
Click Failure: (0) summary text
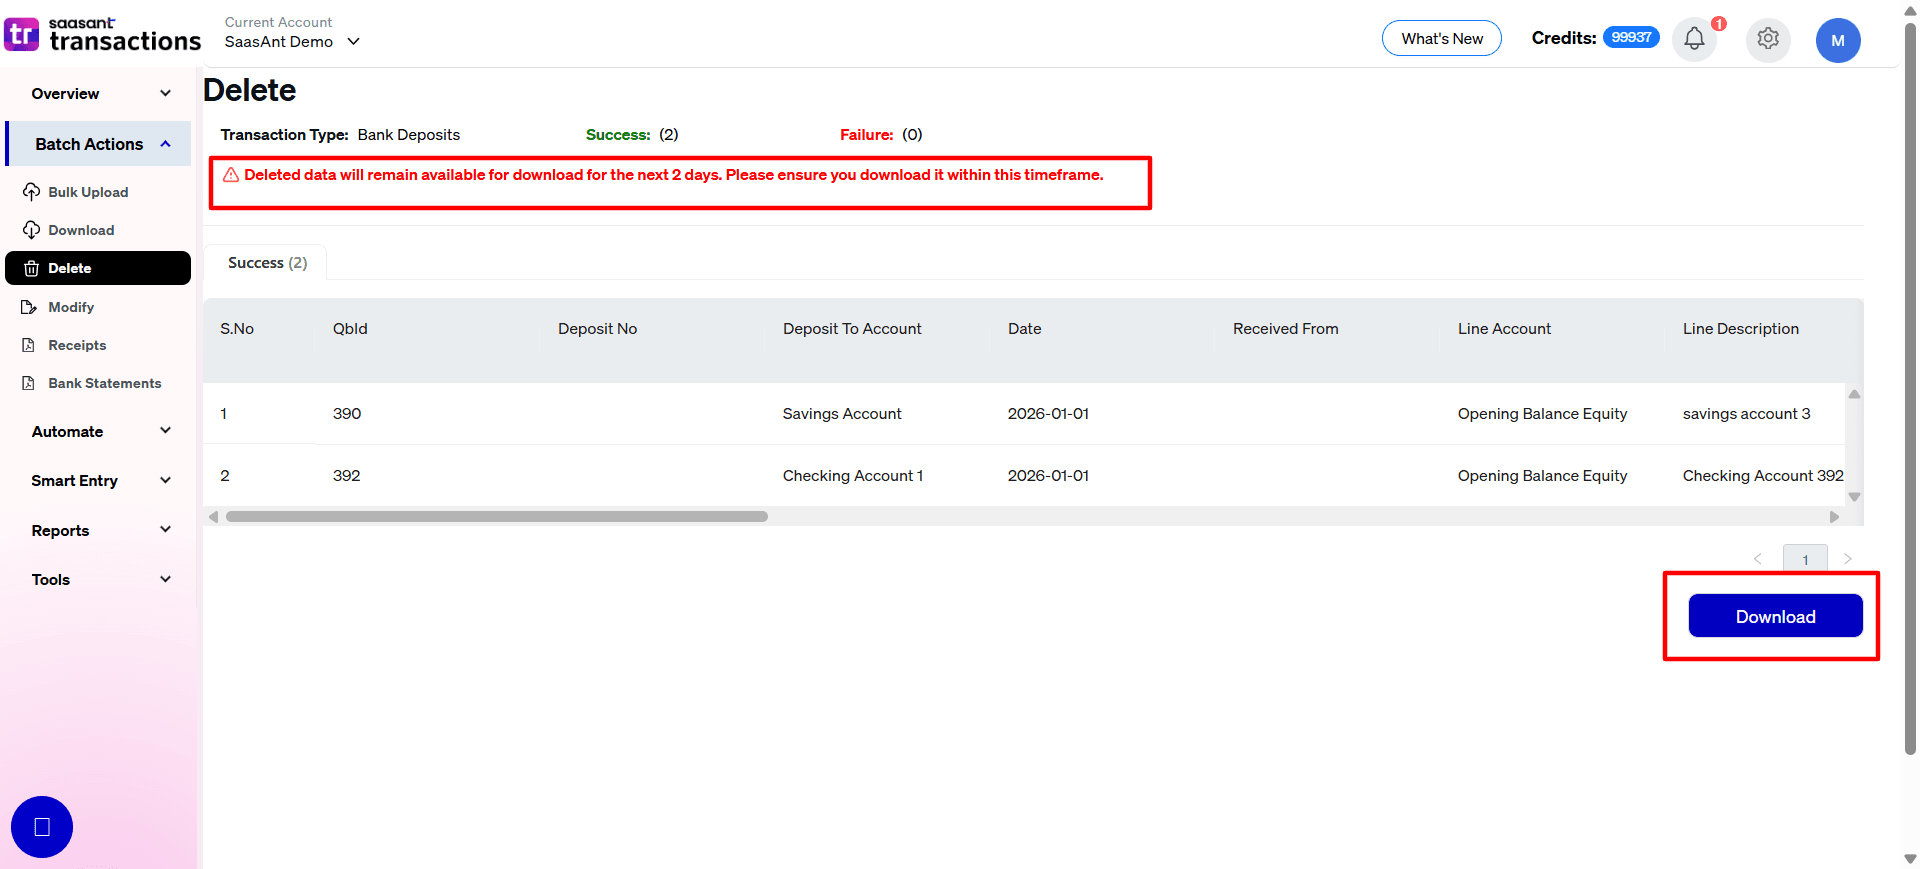881,135
